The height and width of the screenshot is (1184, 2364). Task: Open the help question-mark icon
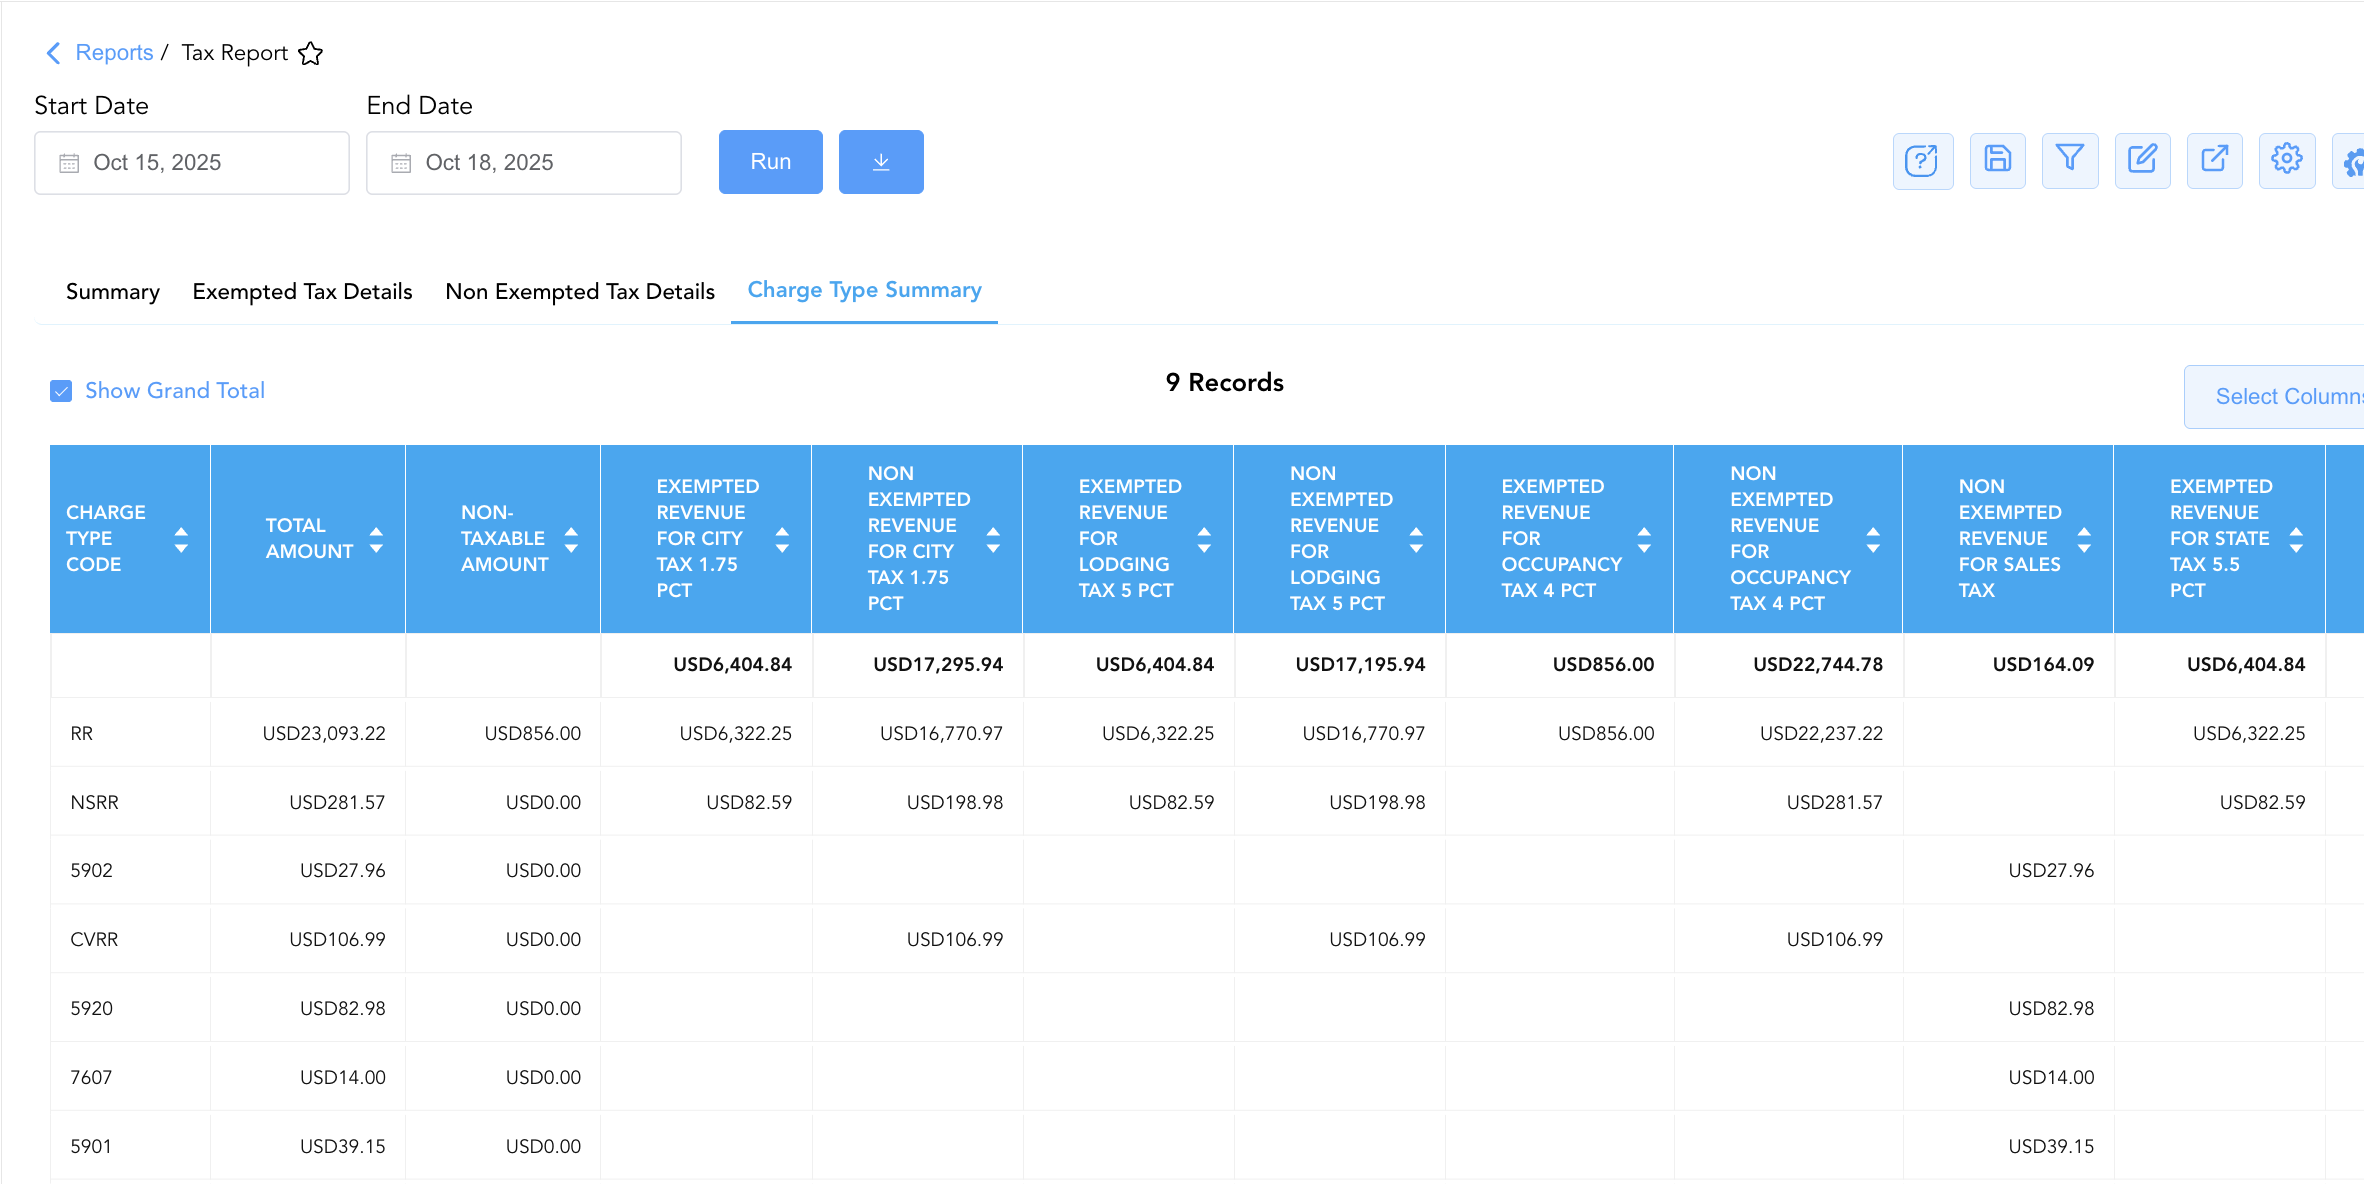1922,160
